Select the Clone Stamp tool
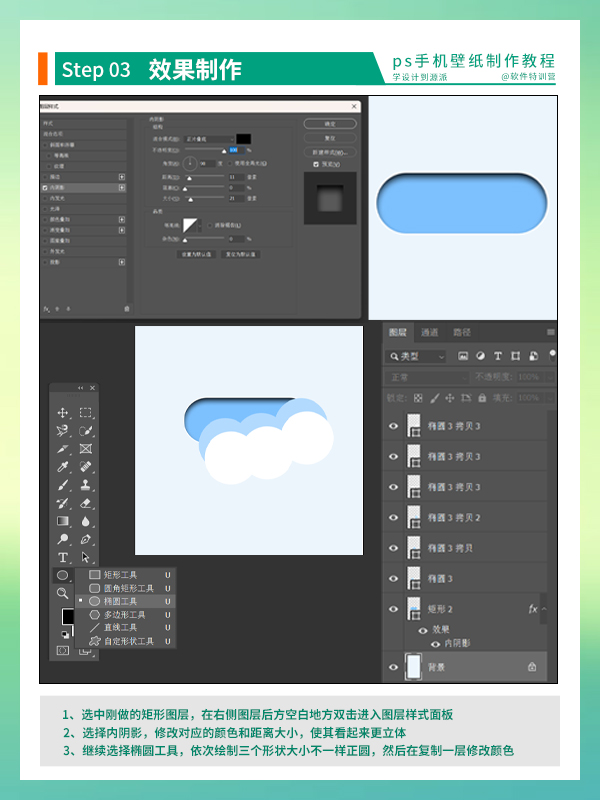 [86, 485]
